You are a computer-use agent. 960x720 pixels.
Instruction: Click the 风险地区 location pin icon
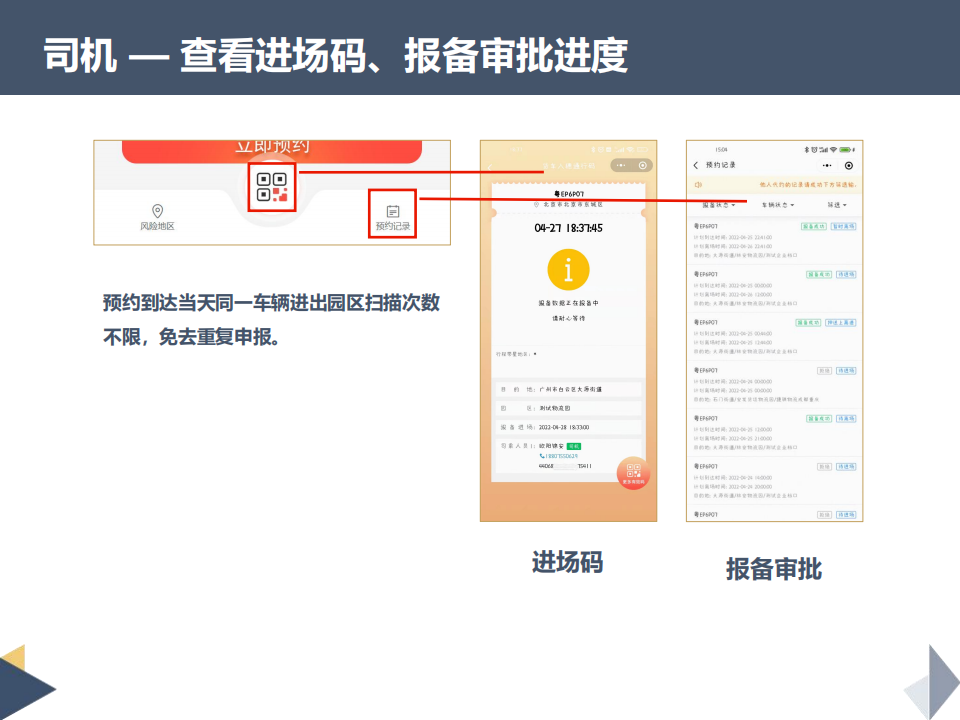click(156, 212)
